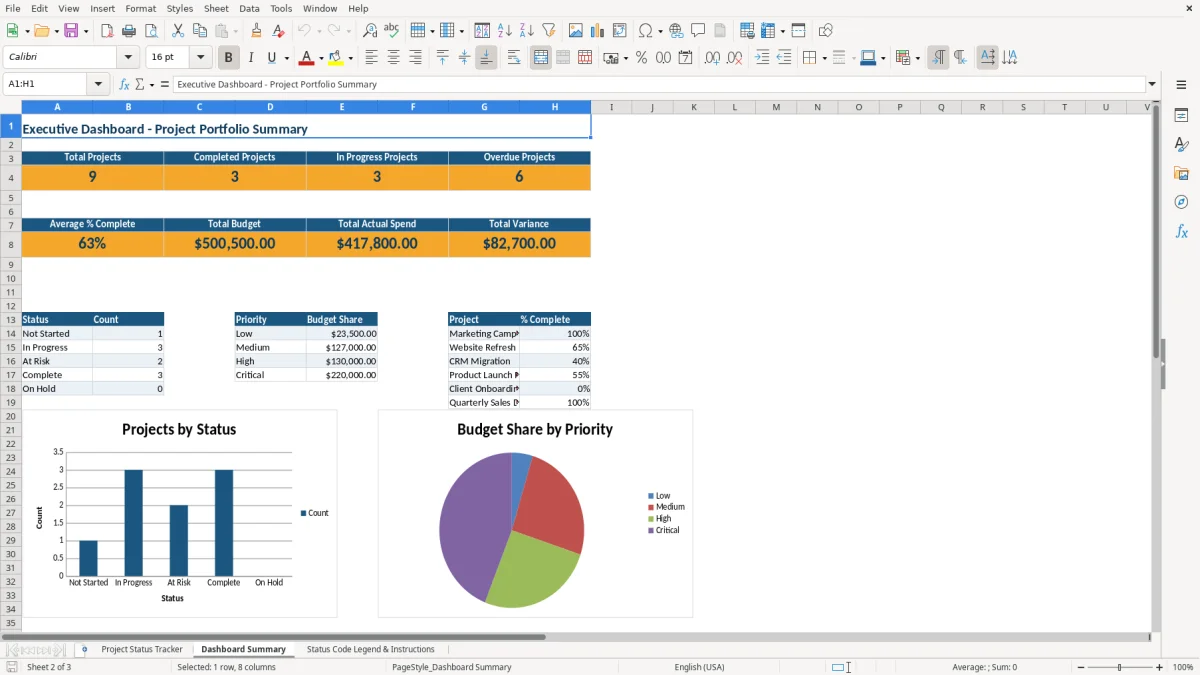Click the zoom in plus button
This screenshot has width=1200, height=675.
[1159, 667]
